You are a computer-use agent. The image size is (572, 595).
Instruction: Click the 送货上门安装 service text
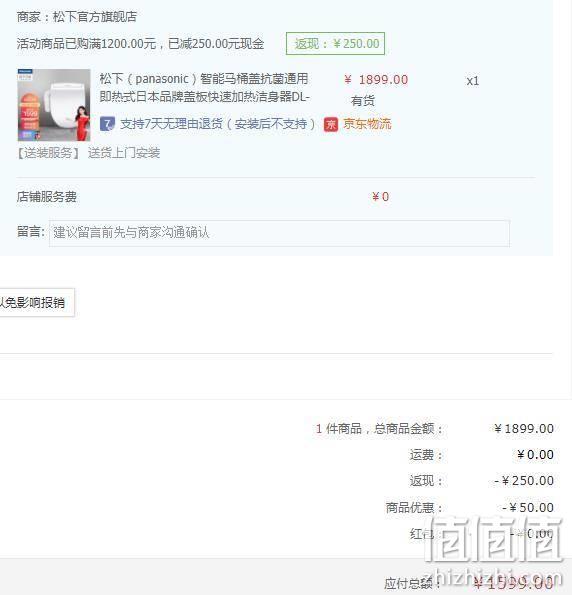(124, 153)
